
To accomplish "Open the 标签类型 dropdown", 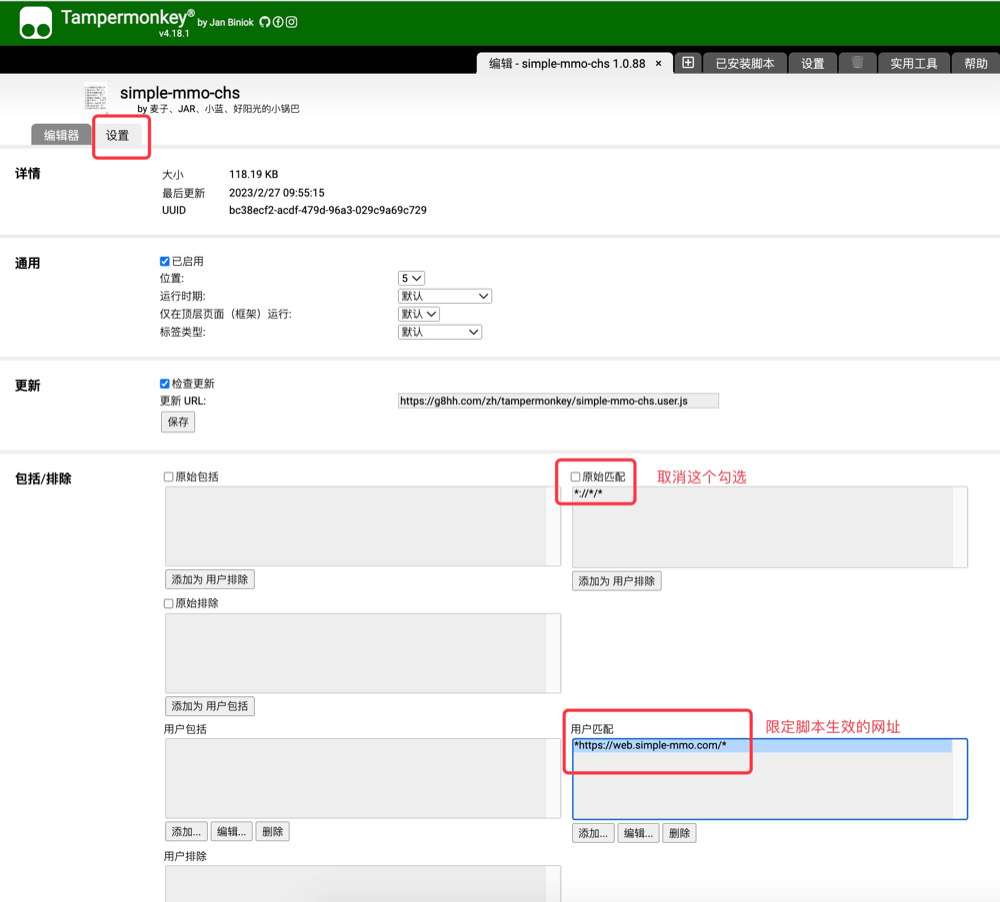I will tap(439, 332).
